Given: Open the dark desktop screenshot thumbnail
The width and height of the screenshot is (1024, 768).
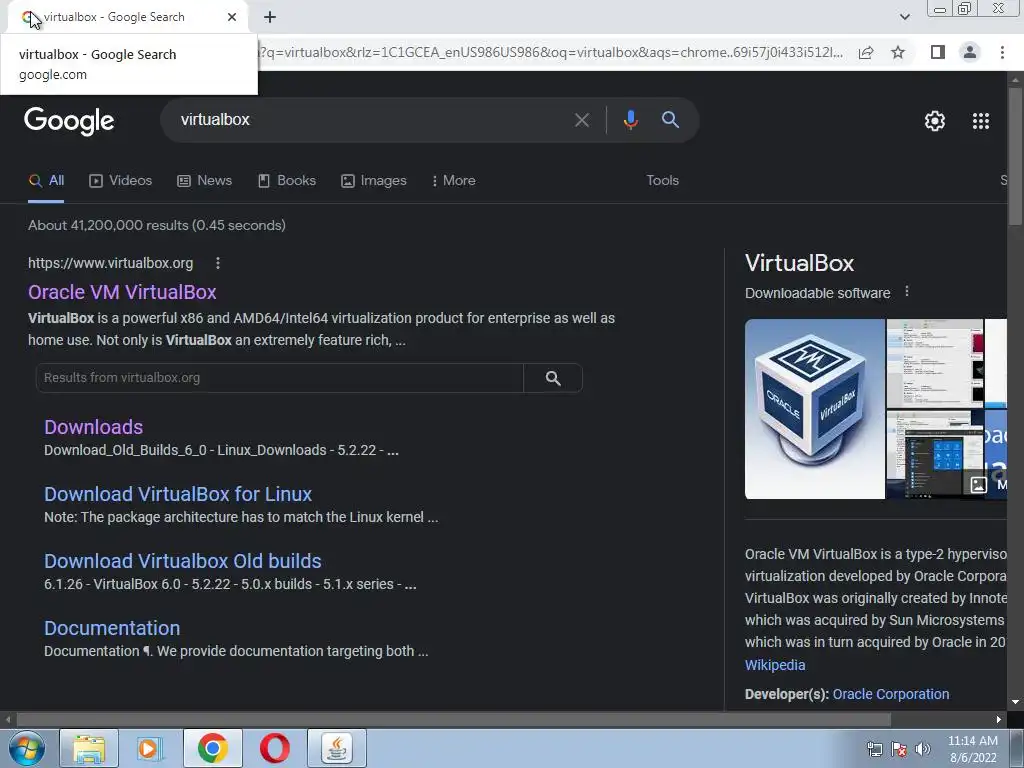Looking at the screenshot, I should click(x=935, y=455).
